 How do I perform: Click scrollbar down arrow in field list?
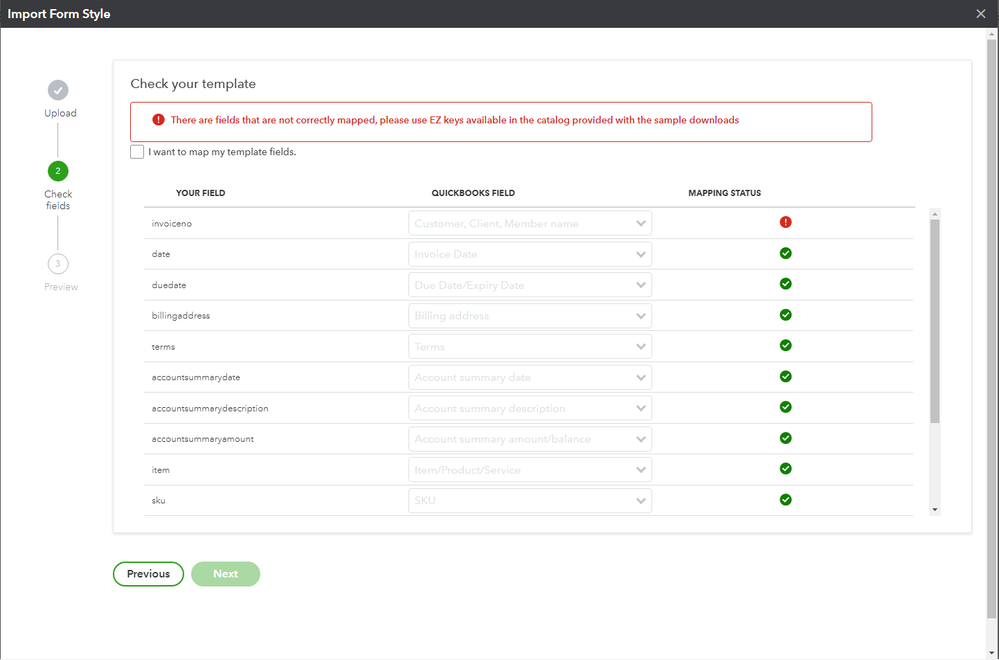(935, 509)
